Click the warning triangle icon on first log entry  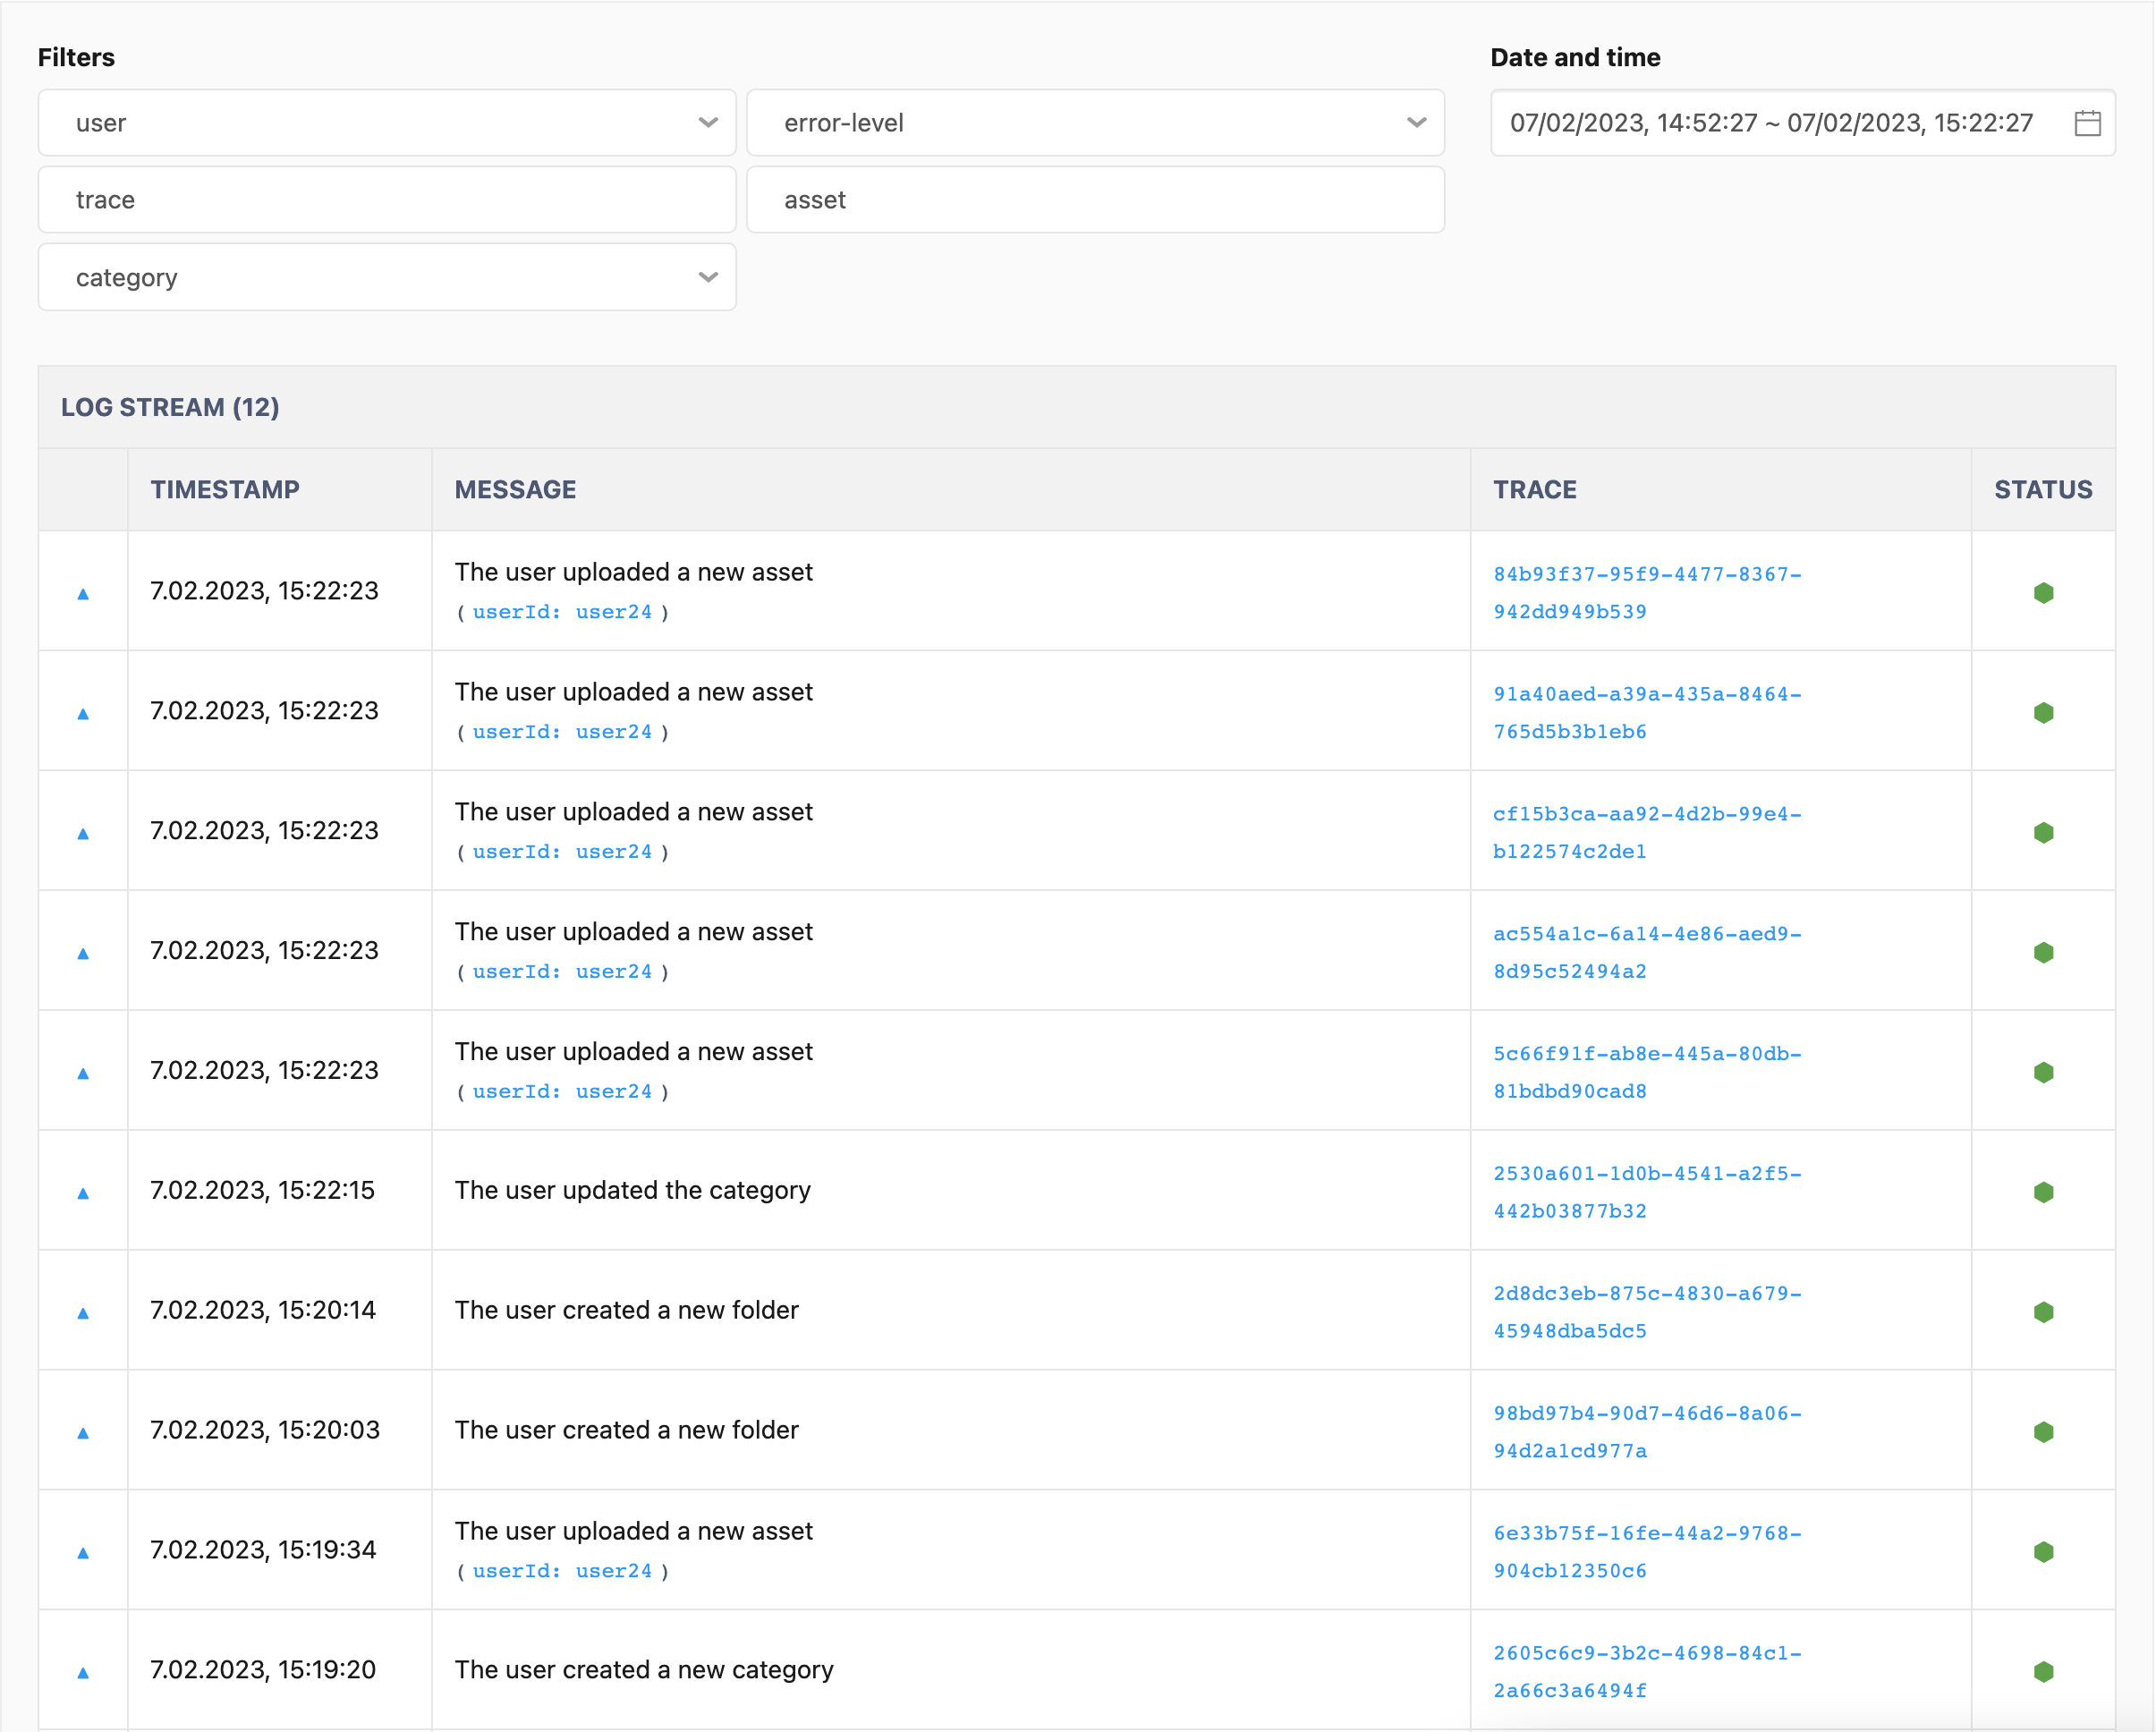point(81,594)
